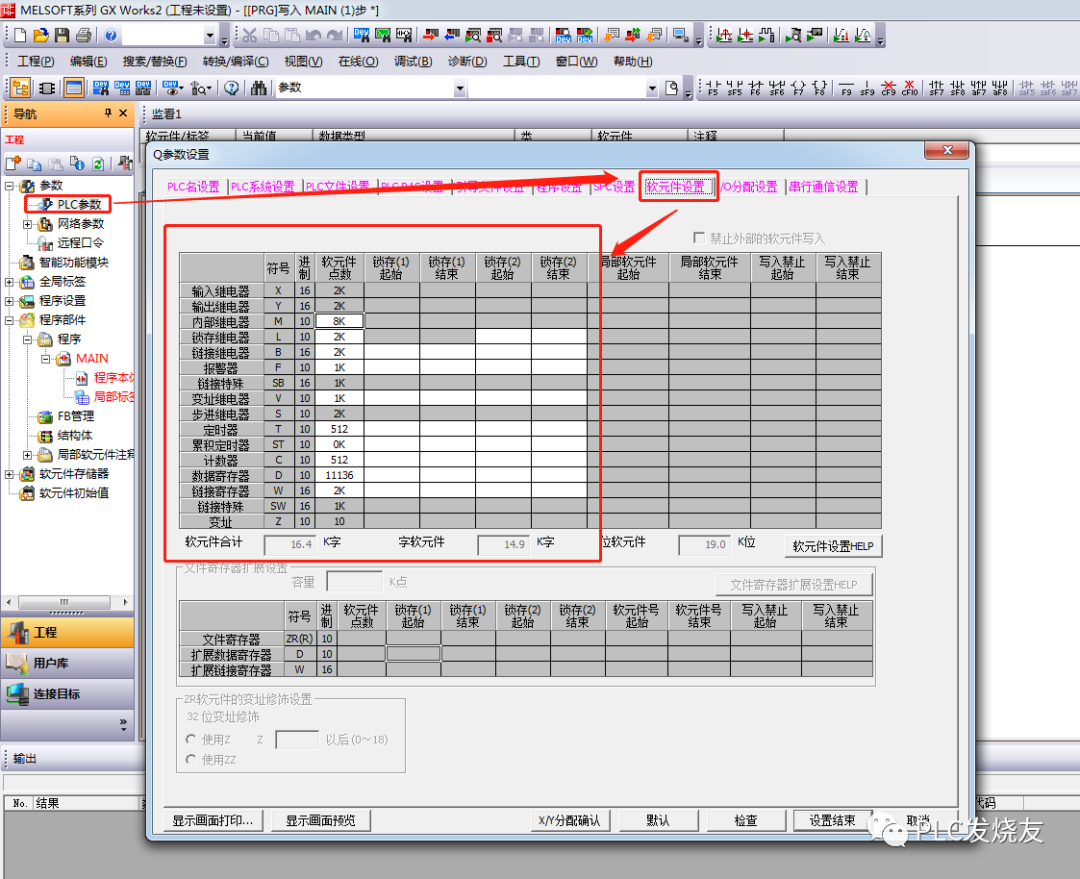Switch to the PLC名设置 tab
This screenshot has height=879, width=1080.
[193, 187]
